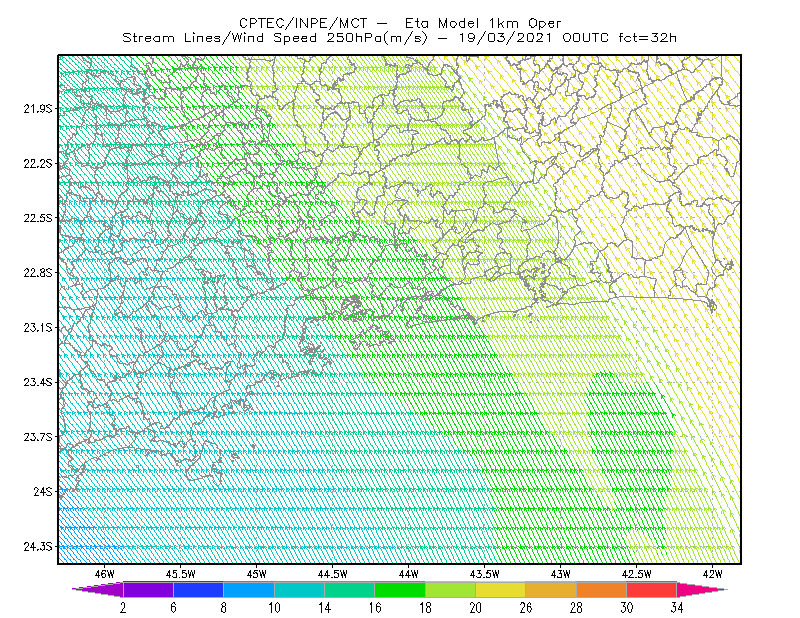Click the 42.5W longitude axis label
The width and height of the screenshot is (800, 618).
point(637,574)
